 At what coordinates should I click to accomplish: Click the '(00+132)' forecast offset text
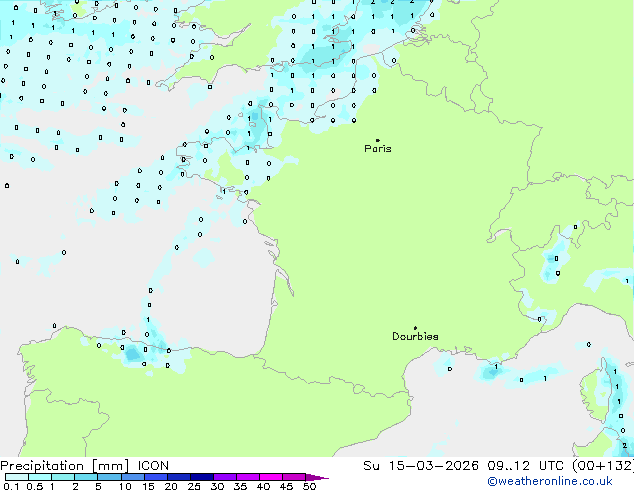(x=603, y=466)
